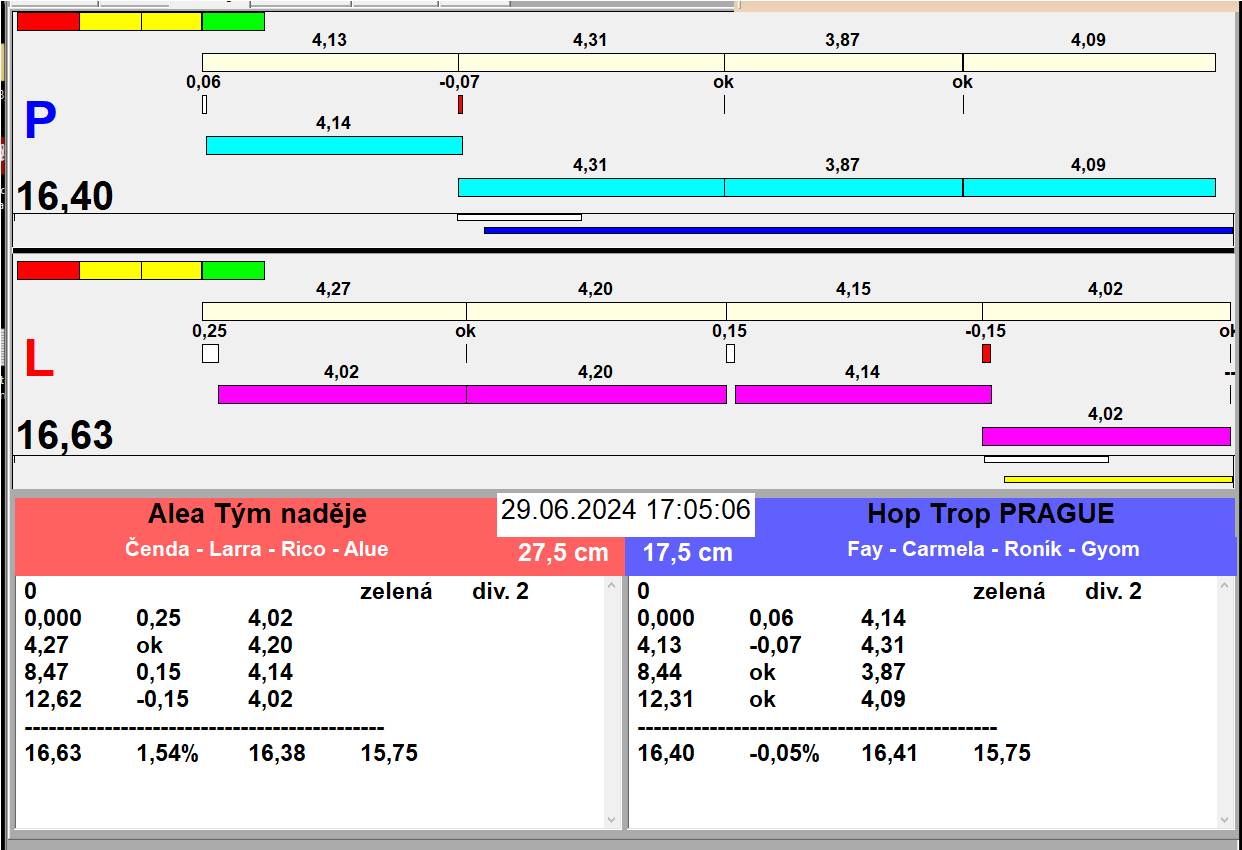Click zelená label in Alea panel

(396, 591)
